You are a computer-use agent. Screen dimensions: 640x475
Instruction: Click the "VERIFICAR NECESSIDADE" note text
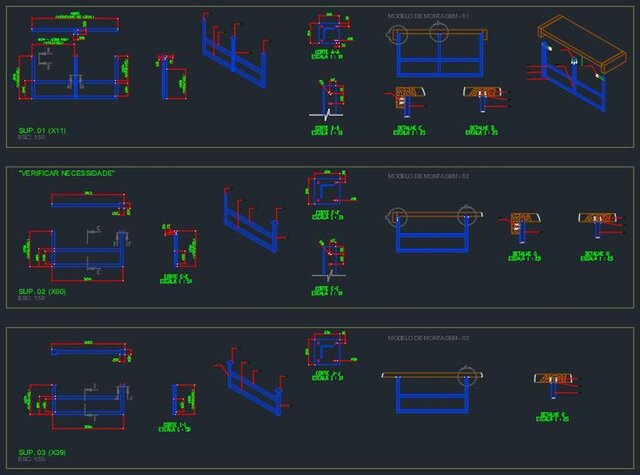point(66,174)
